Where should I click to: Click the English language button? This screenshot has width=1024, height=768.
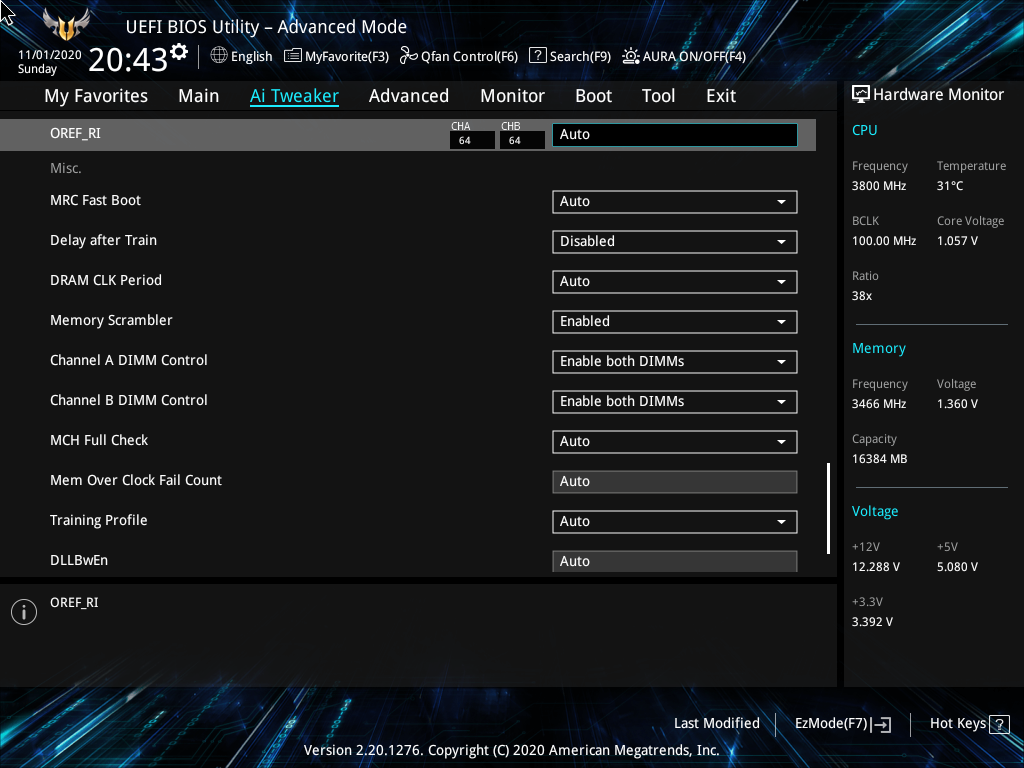point(242,56)
